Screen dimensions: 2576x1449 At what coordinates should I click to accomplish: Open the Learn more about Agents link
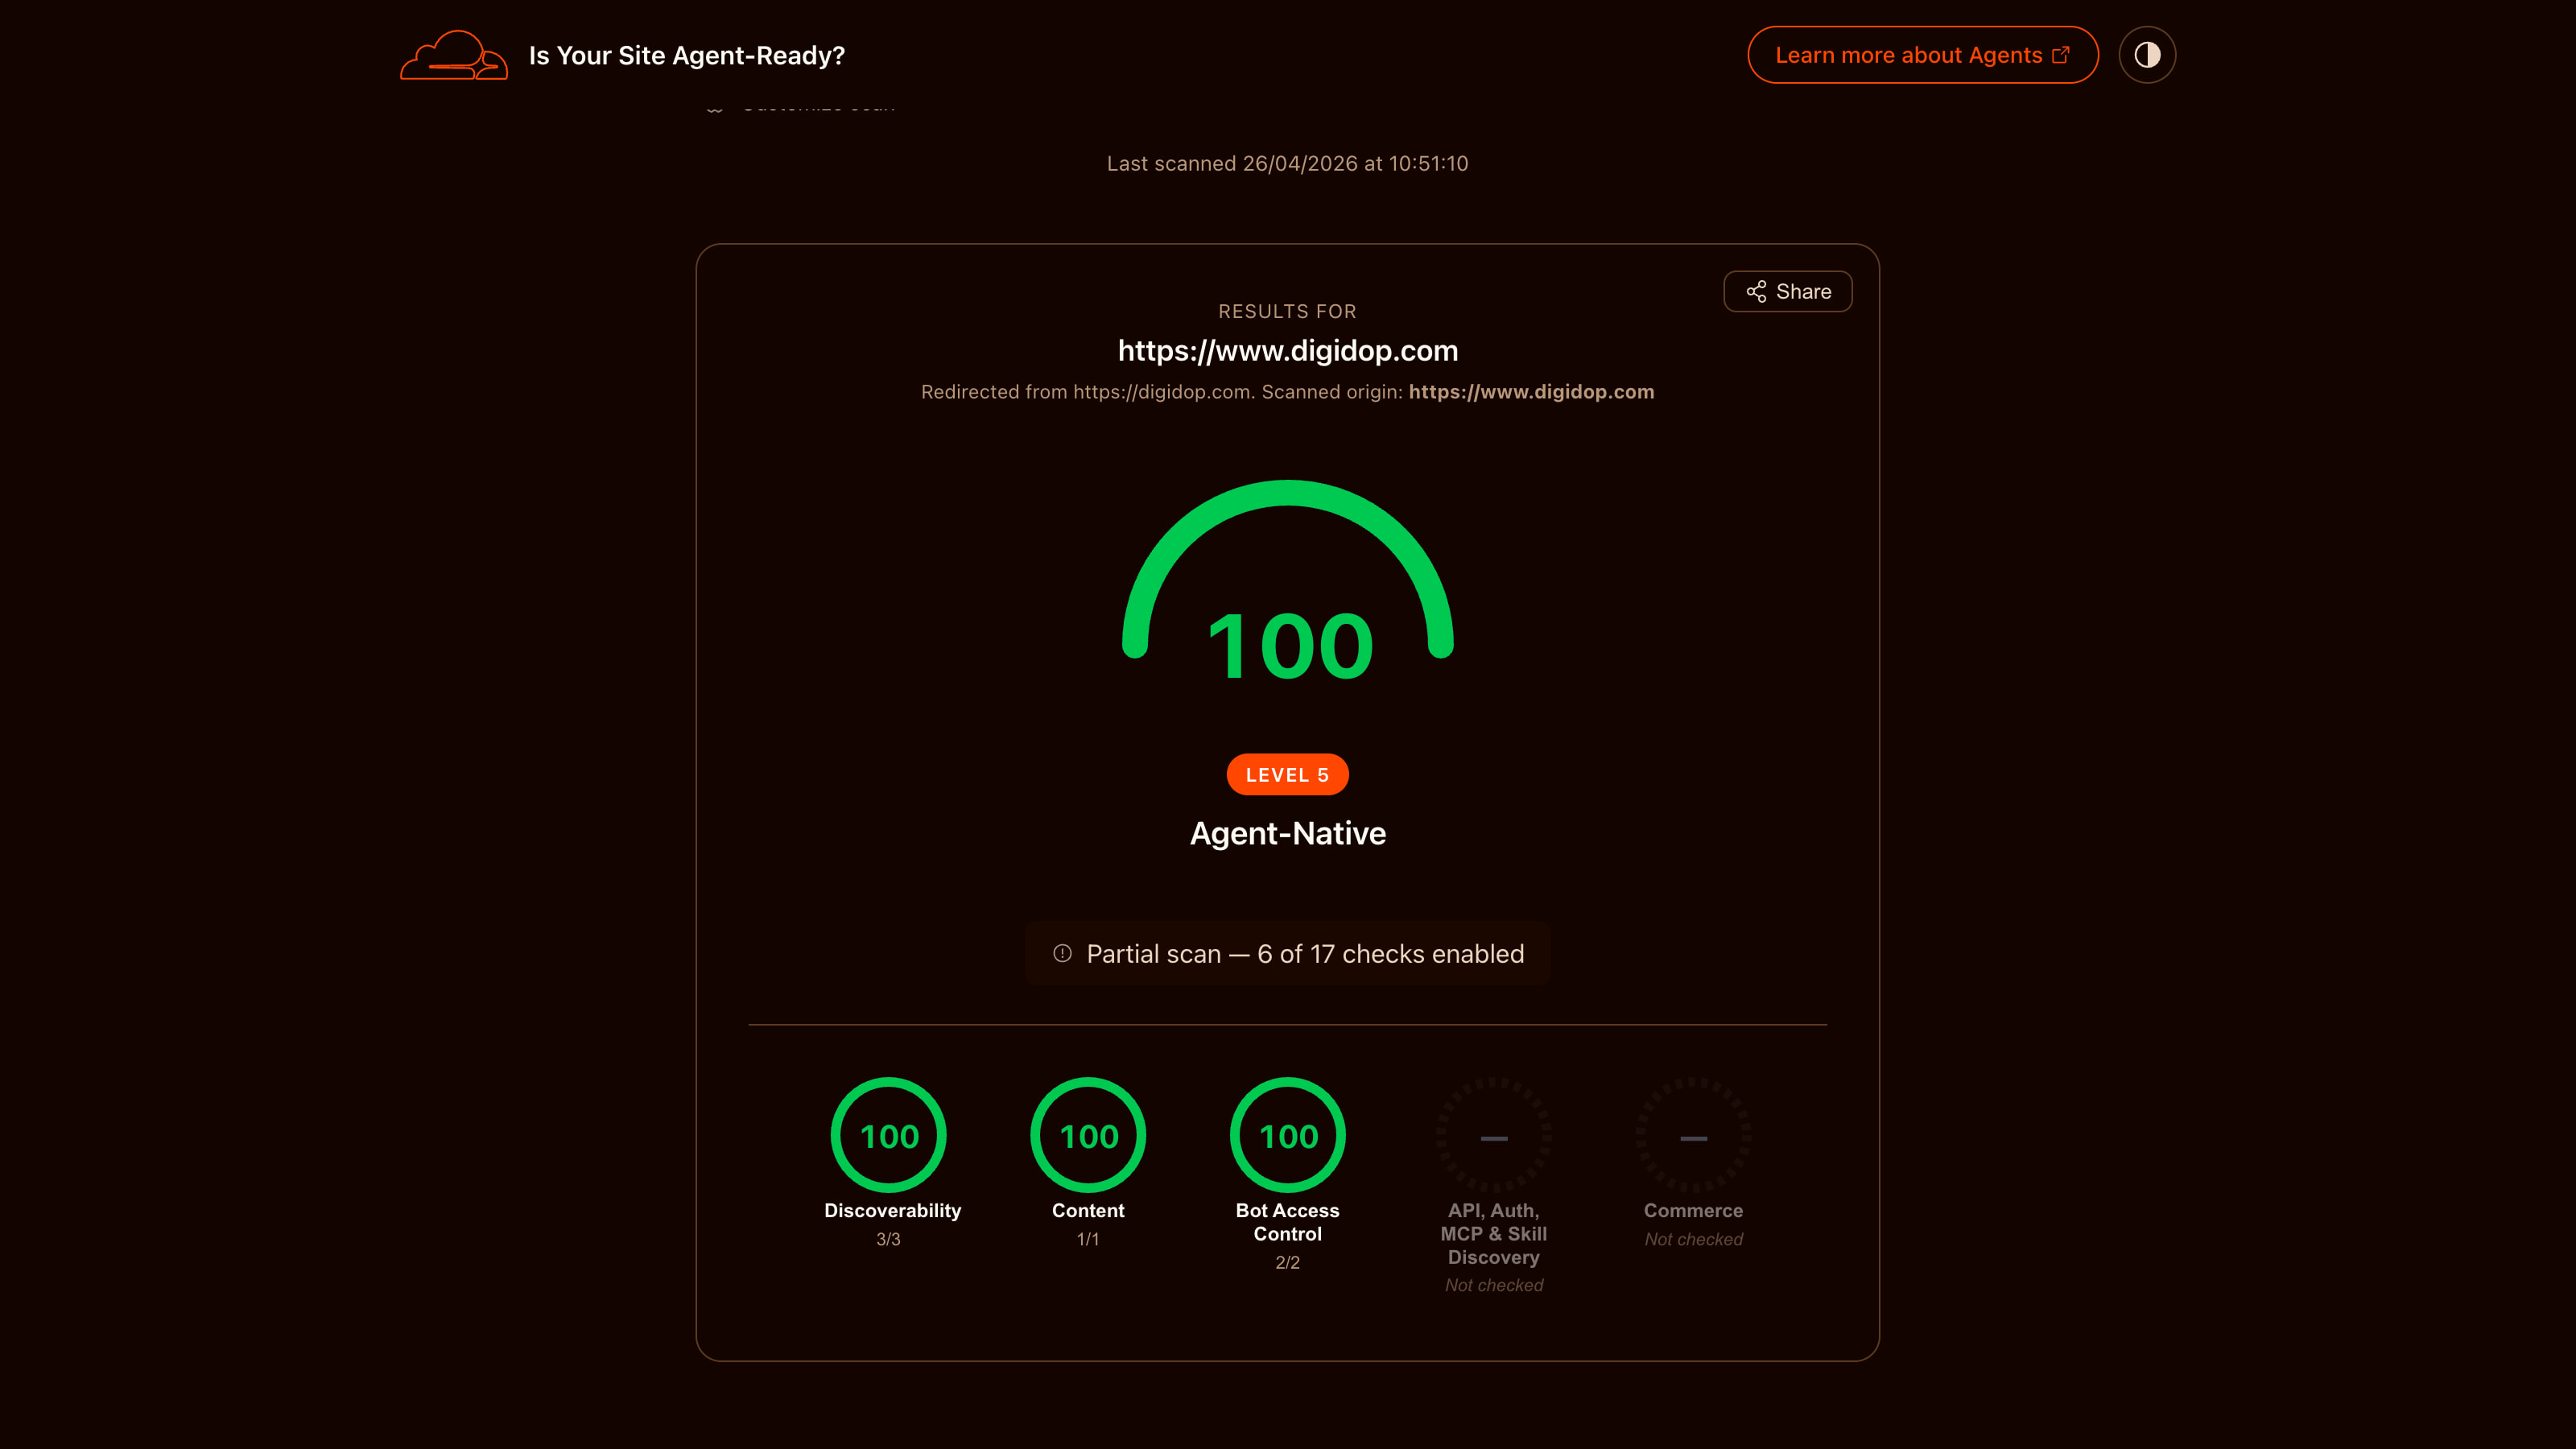coord(1921,55)
